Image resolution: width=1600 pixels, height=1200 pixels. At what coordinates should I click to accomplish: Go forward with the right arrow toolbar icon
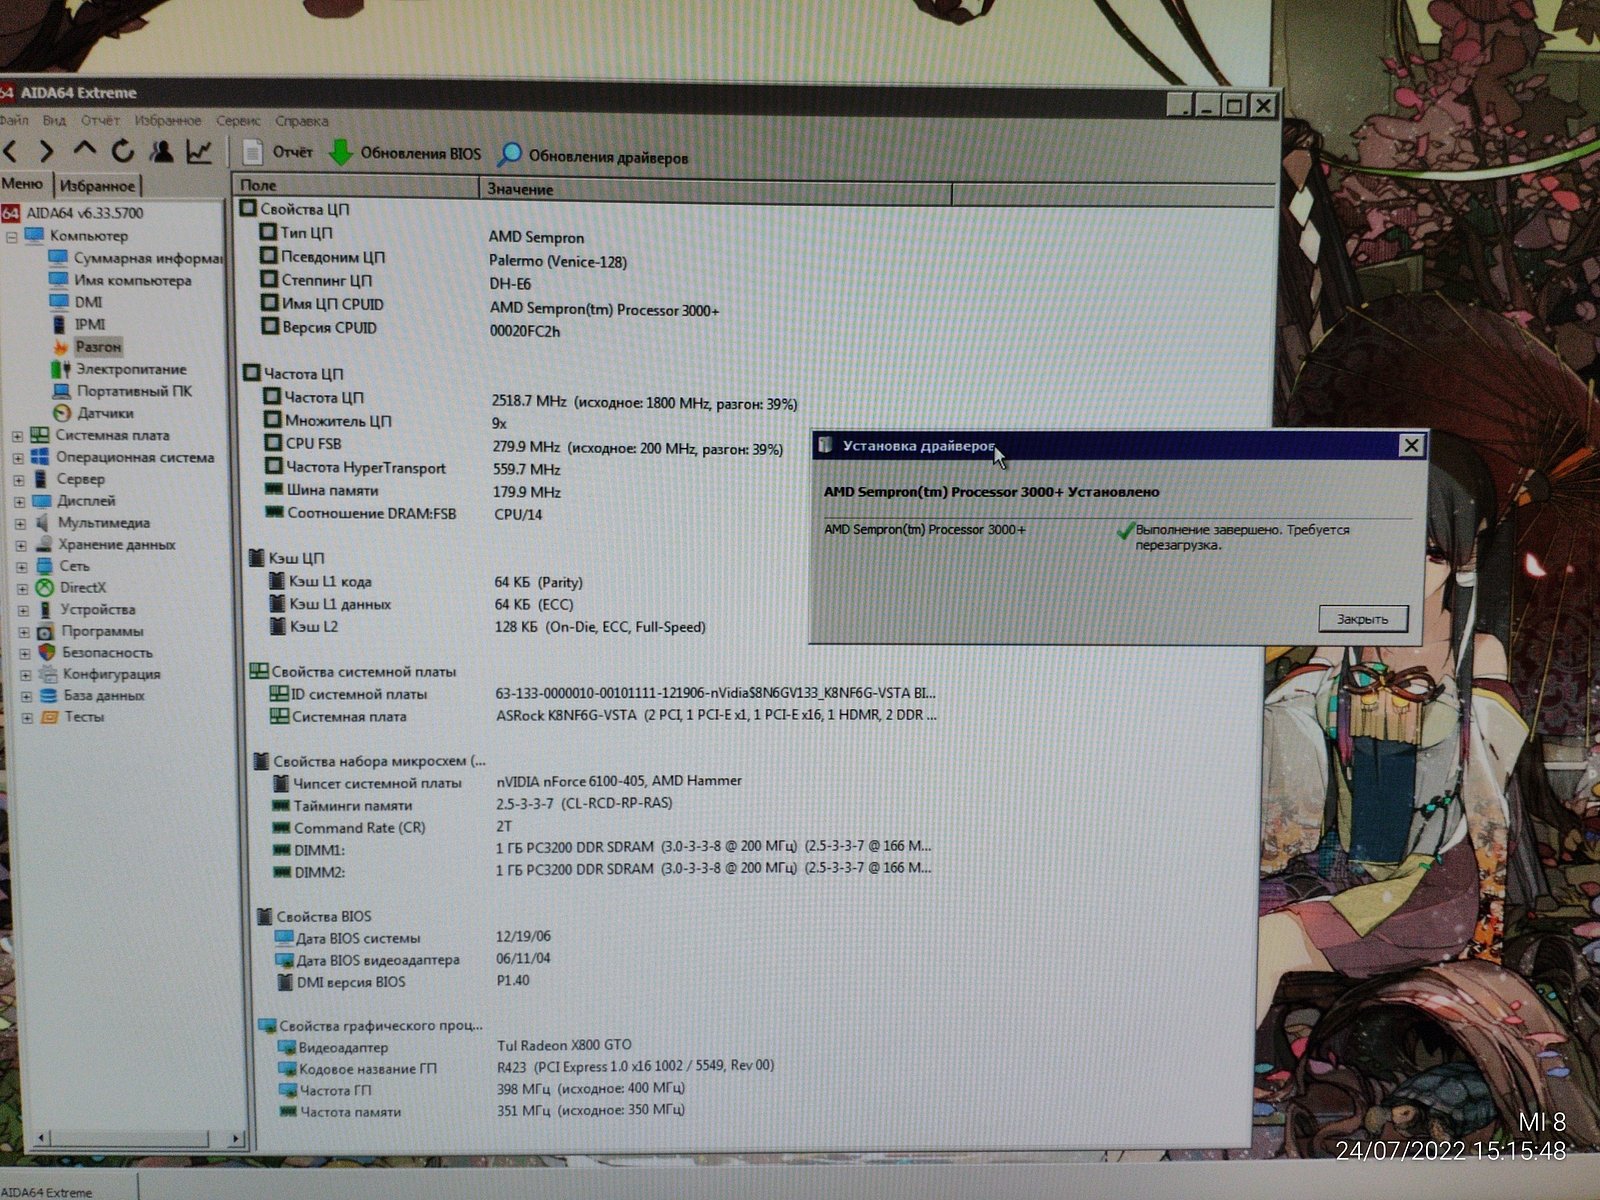click(46, 151)
